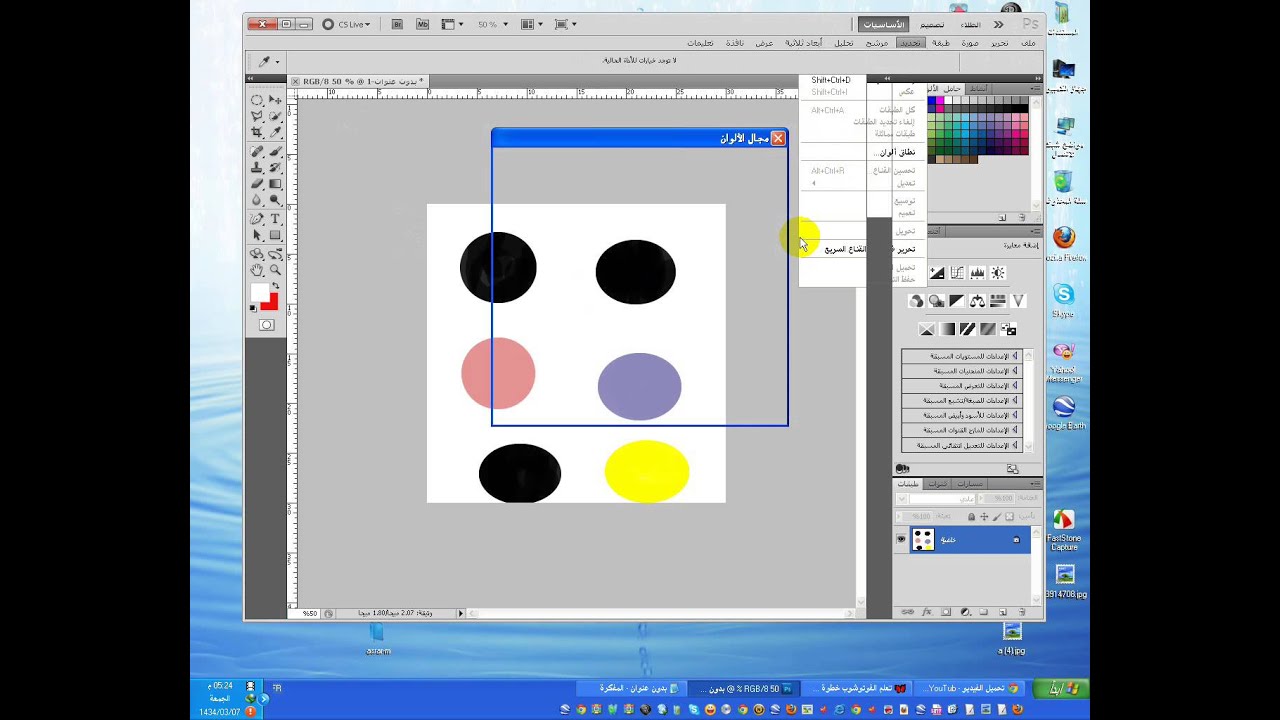This screenshot has height=720, width=1280.
Task: Click Windows Start button
Action: click(x=1062, y=689)
